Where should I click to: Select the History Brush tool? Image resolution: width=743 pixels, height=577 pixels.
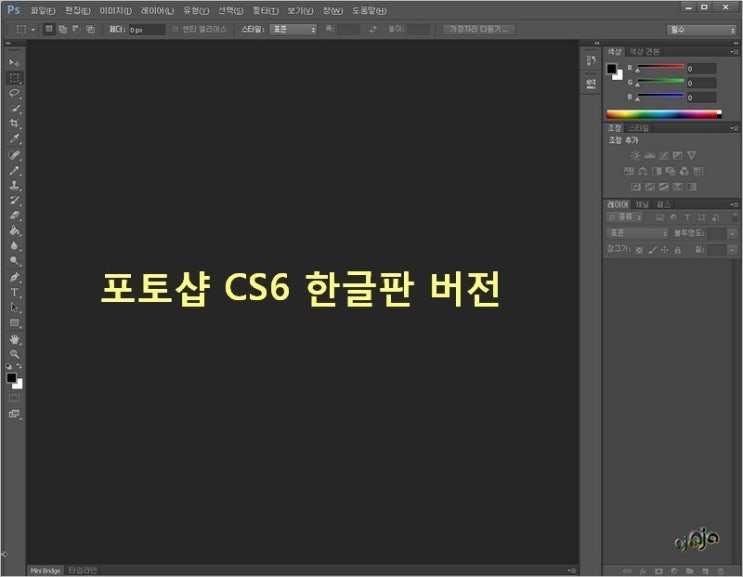click(x=14, y=200)
